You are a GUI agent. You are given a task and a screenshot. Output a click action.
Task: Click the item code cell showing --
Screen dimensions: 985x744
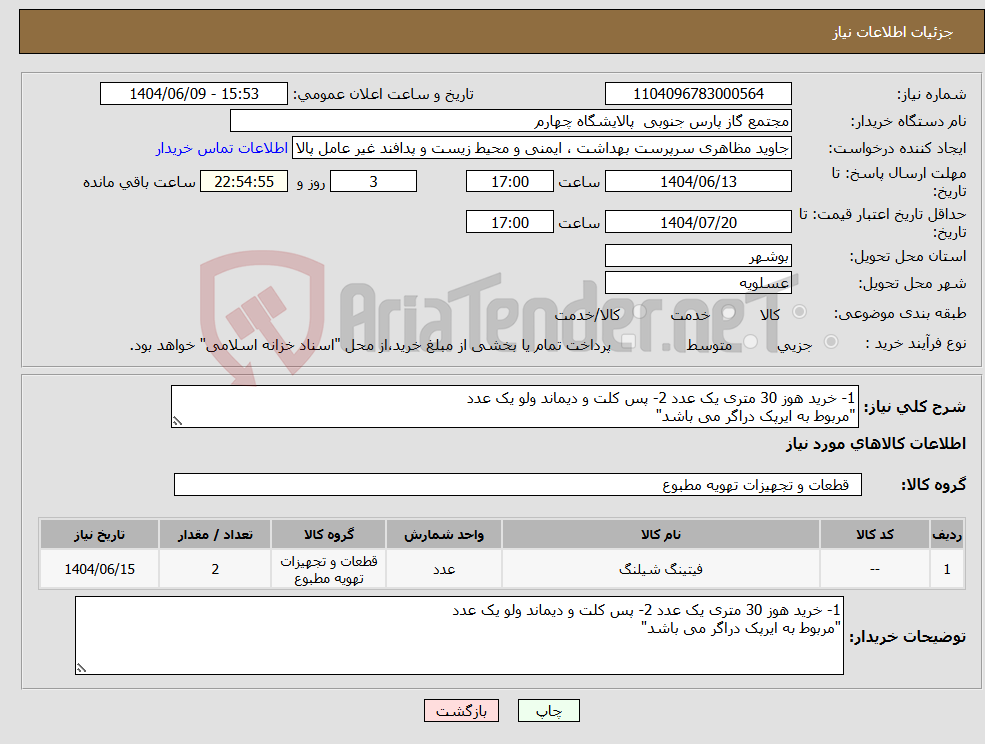874,569
